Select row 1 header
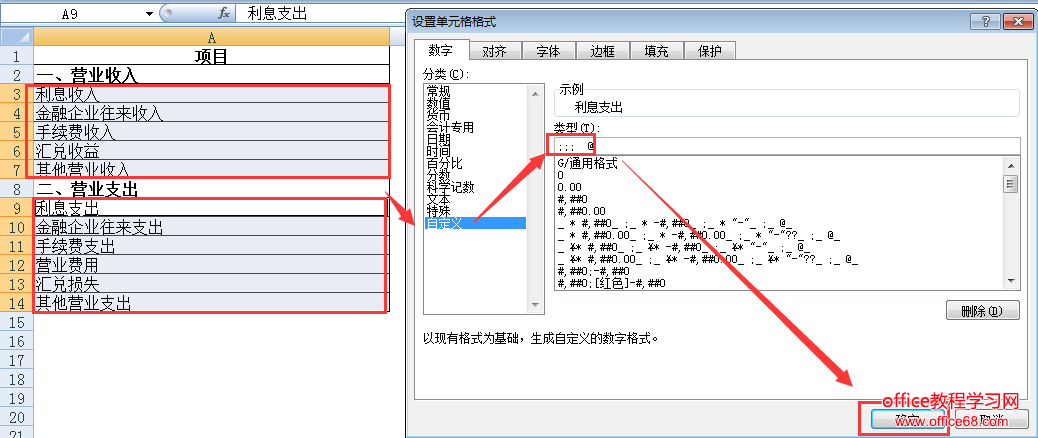 click(x=17, y=56)
